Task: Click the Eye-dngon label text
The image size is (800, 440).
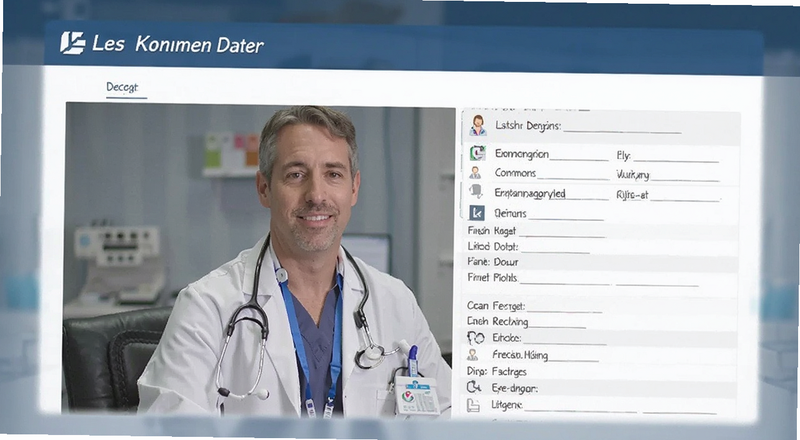Action: [514, 388]
